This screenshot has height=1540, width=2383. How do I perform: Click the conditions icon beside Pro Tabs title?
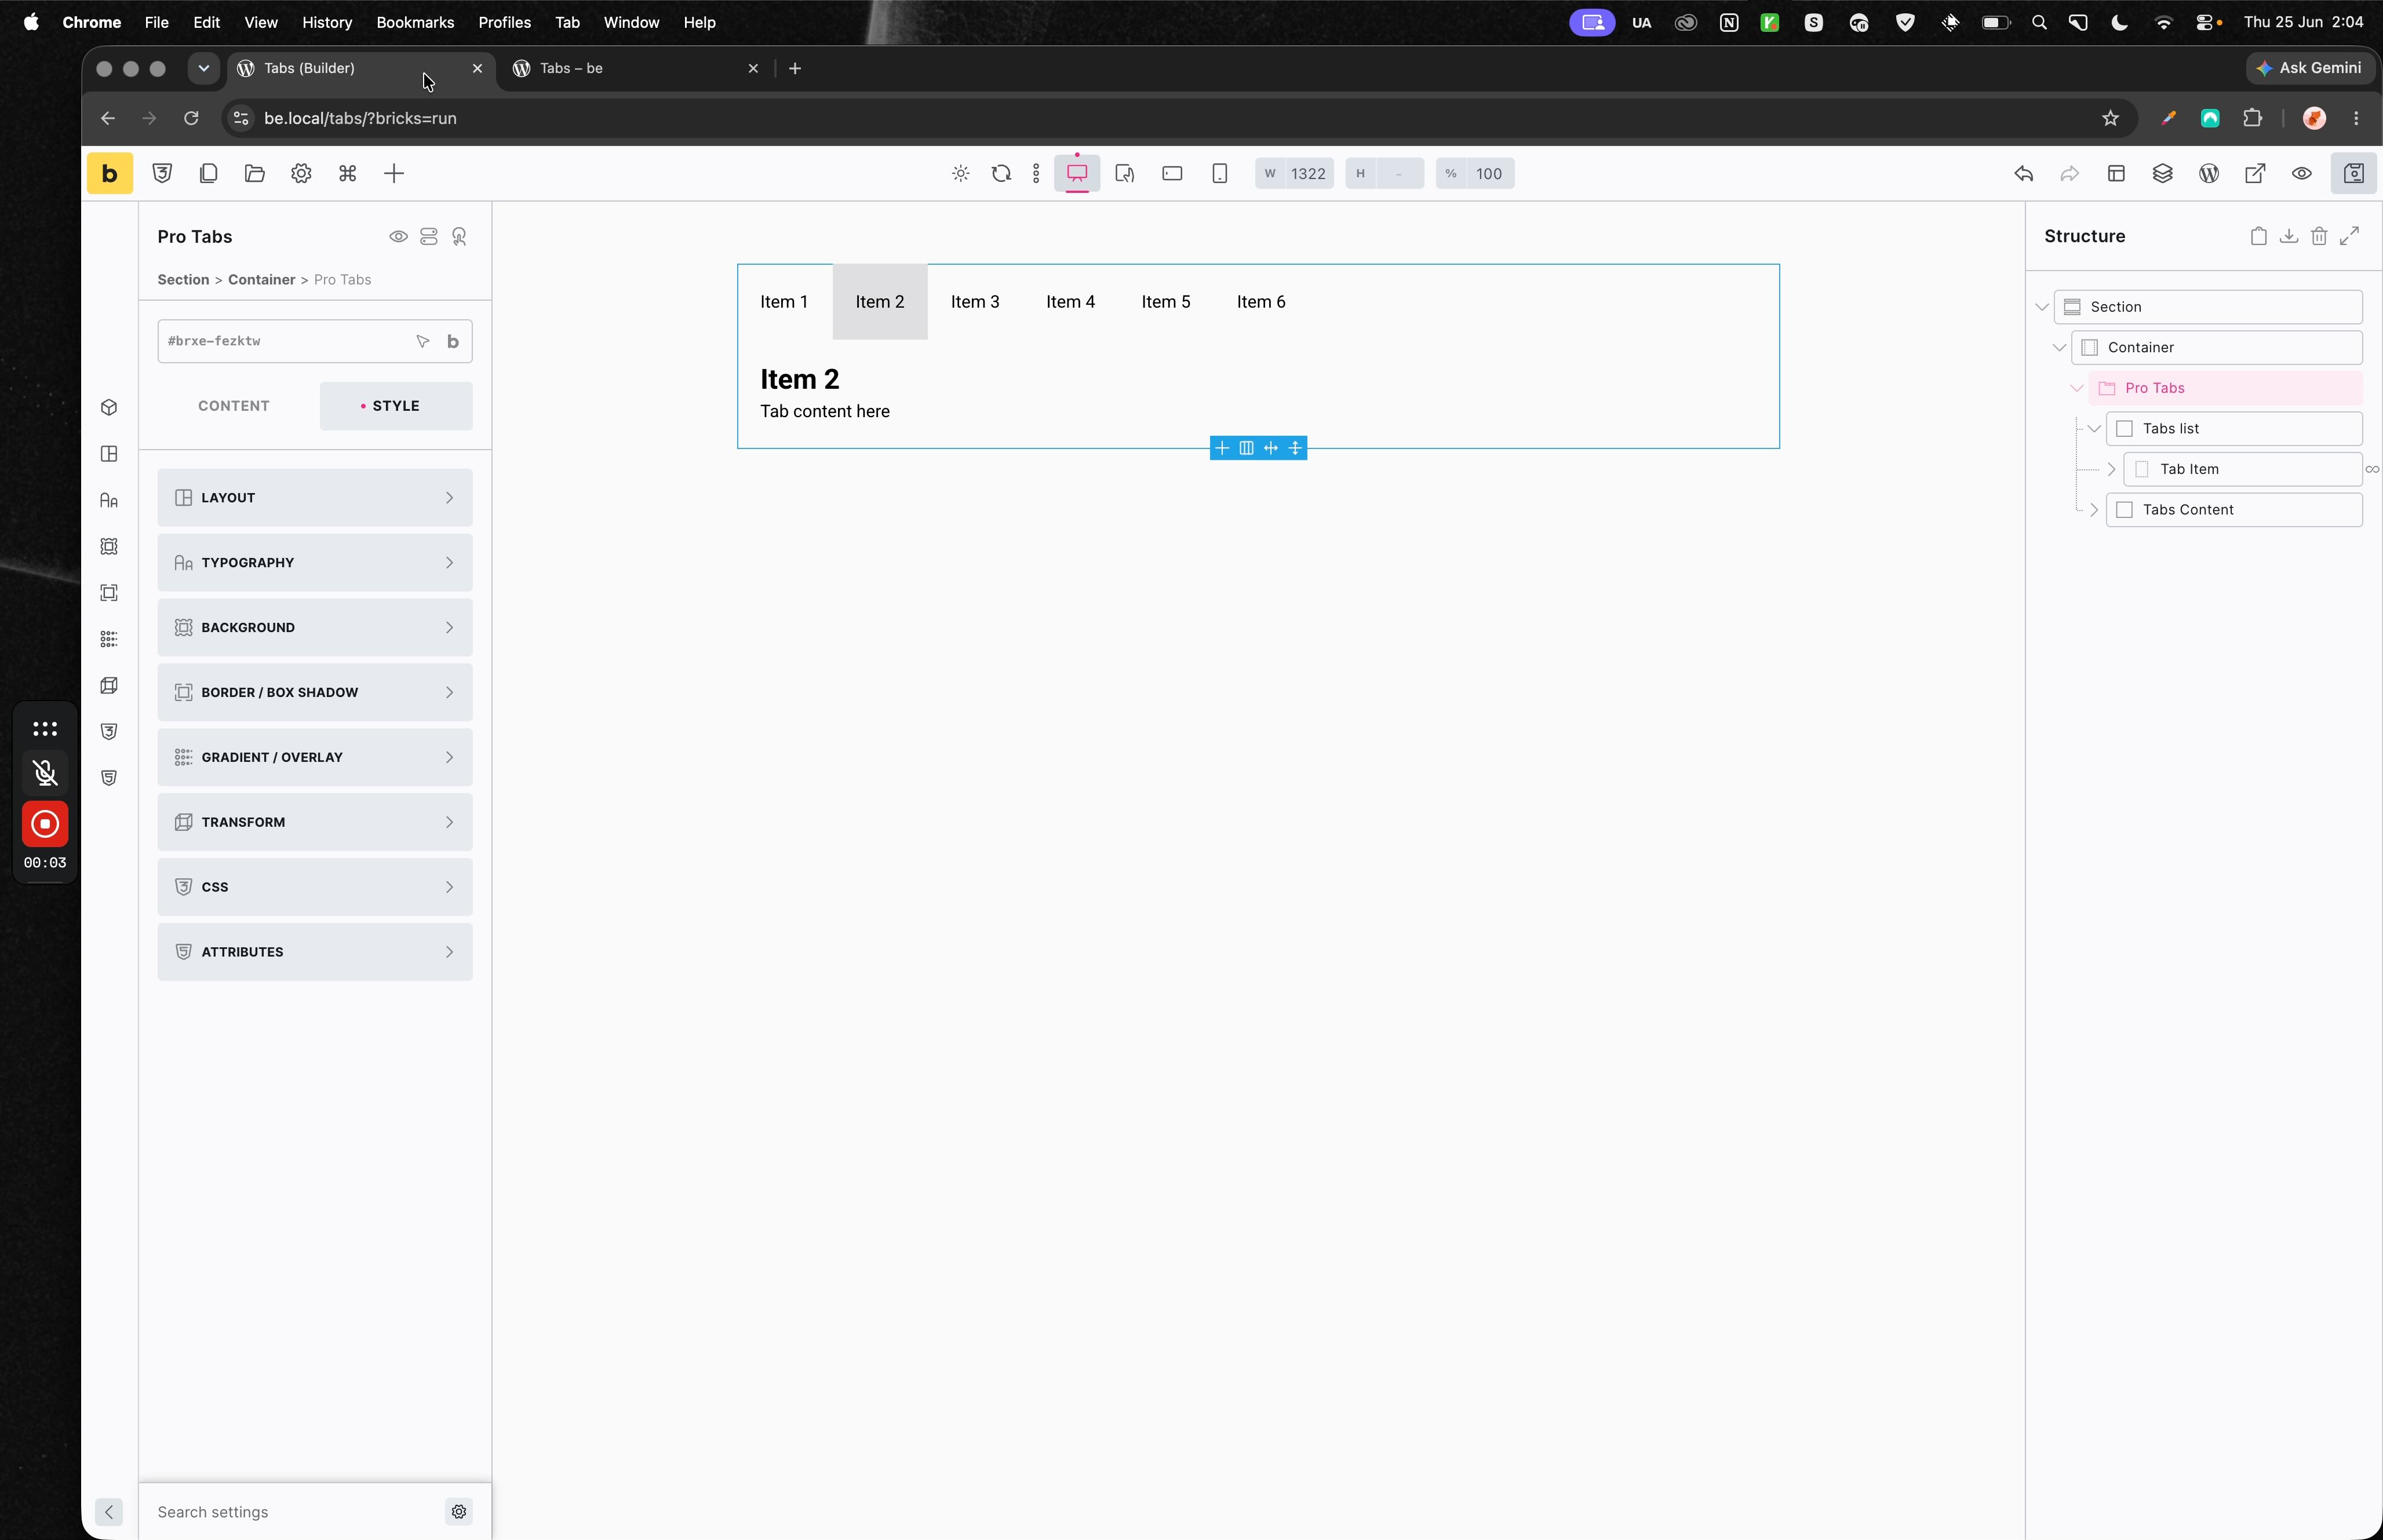(428, 237)
